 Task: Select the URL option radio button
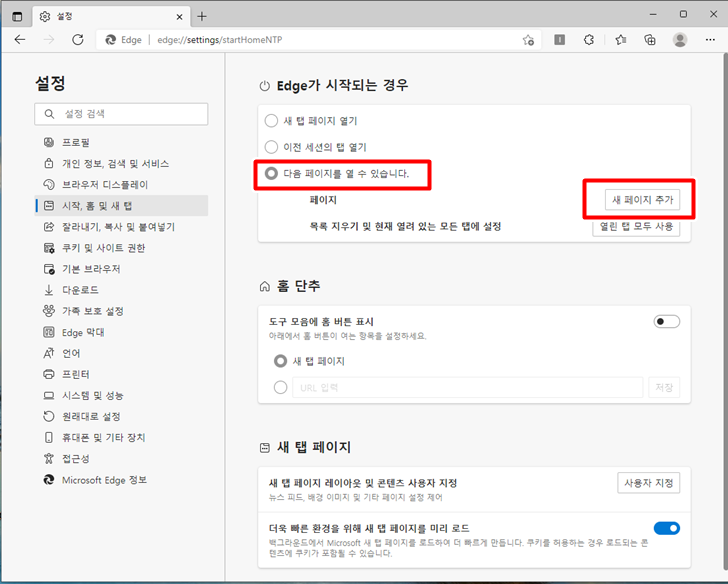(280, 387)
